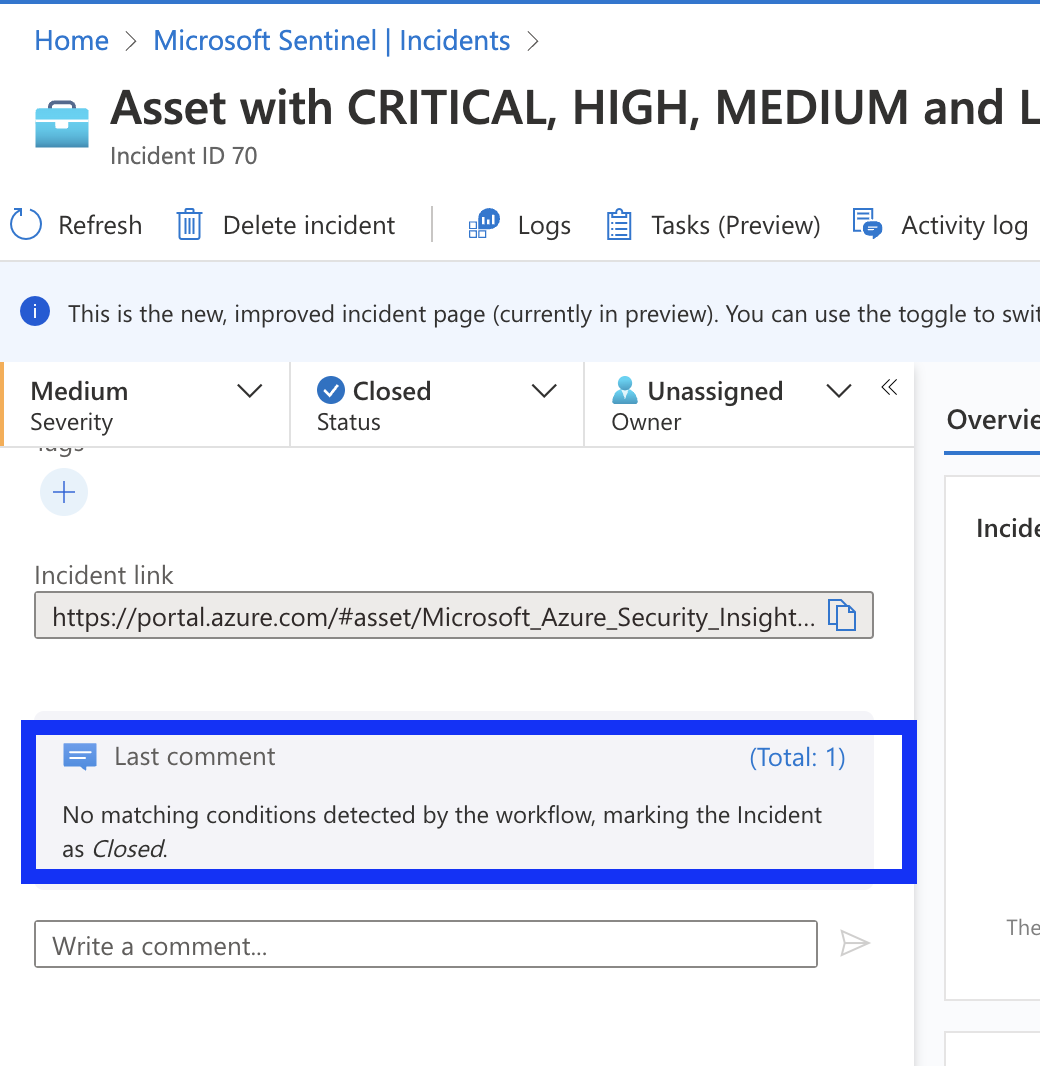Click the Last comment speech bubble icon

pyautogui.click(x=80, y=757)
